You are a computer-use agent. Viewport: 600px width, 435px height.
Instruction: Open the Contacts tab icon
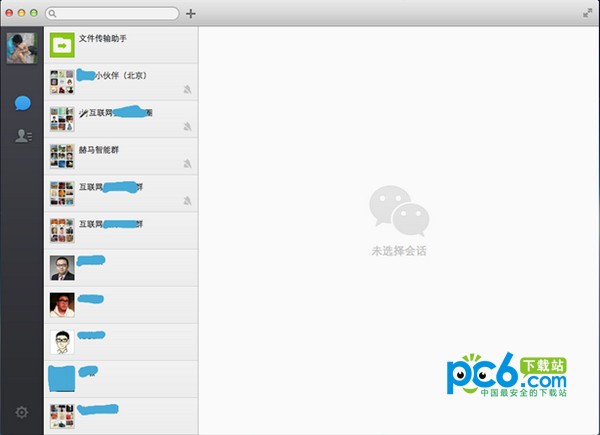[23, 136]
